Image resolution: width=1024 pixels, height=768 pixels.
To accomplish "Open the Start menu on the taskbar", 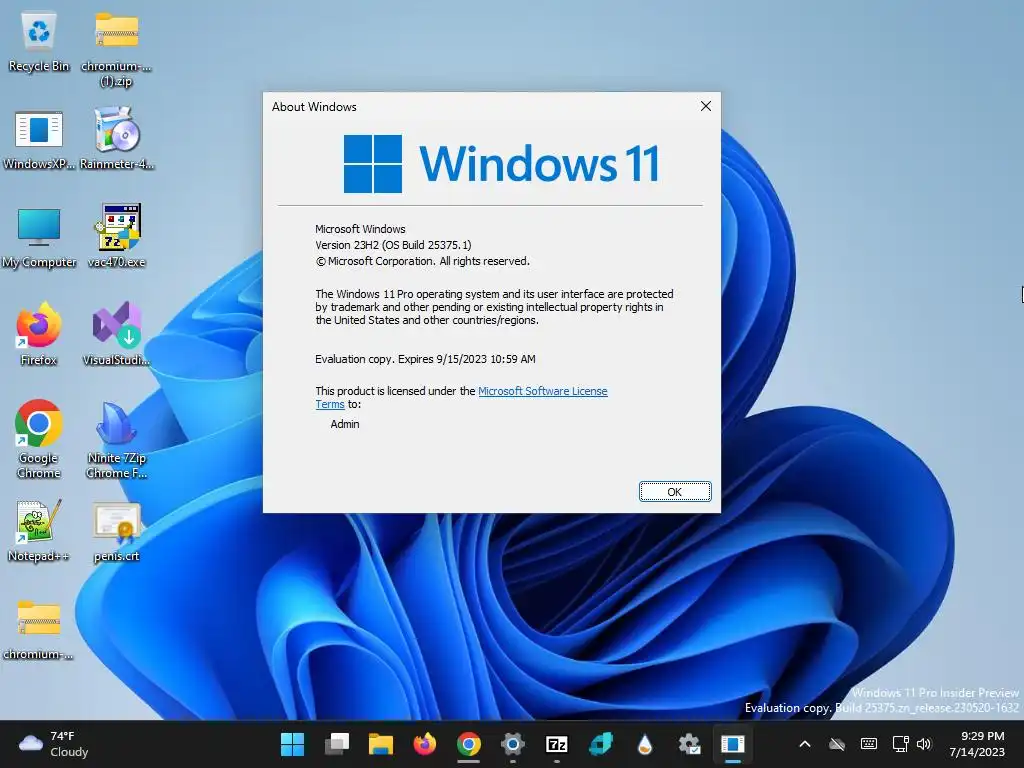I will click(x=292, y=744).
